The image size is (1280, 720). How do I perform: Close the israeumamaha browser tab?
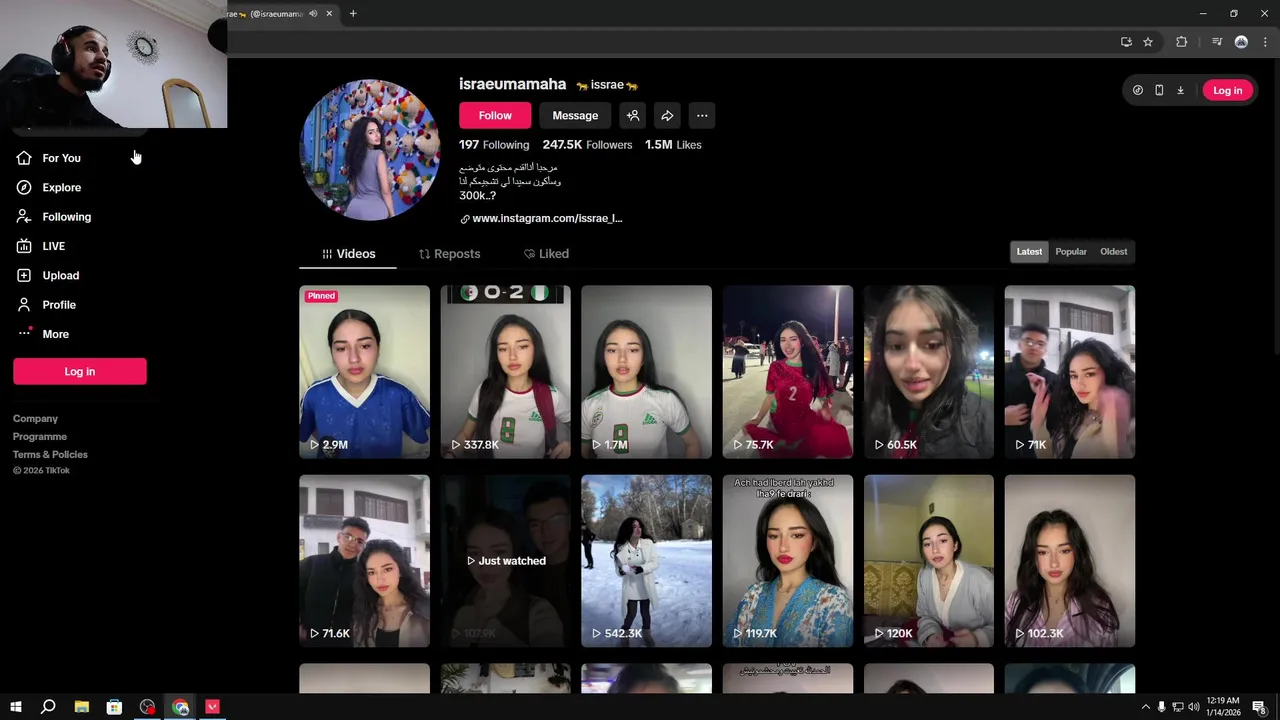[329, 13]
